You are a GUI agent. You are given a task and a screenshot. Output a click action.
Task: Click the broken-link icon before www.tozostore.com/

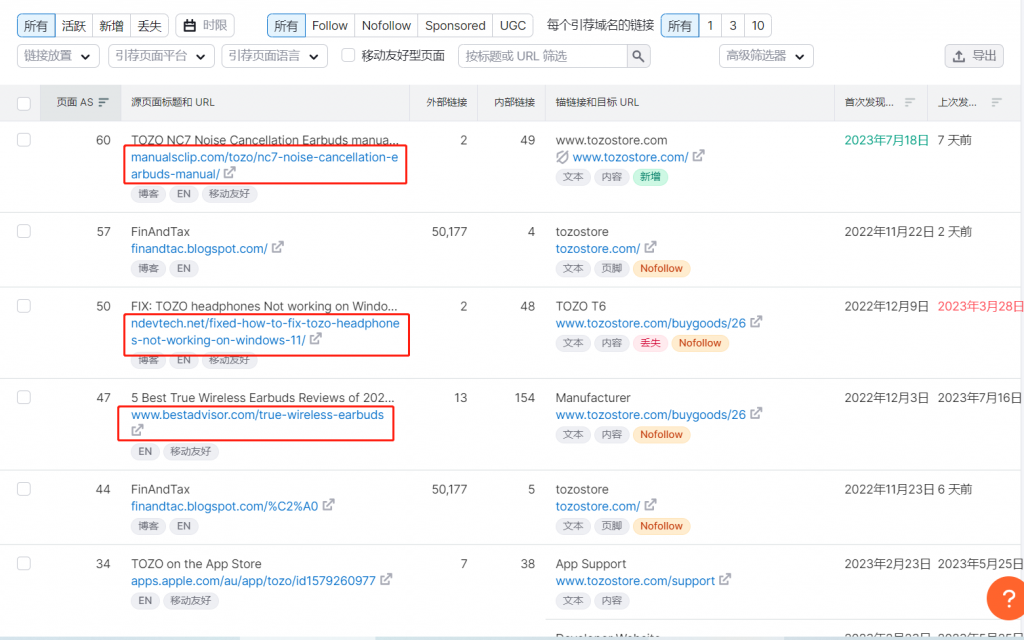click(x=562, y=157)
